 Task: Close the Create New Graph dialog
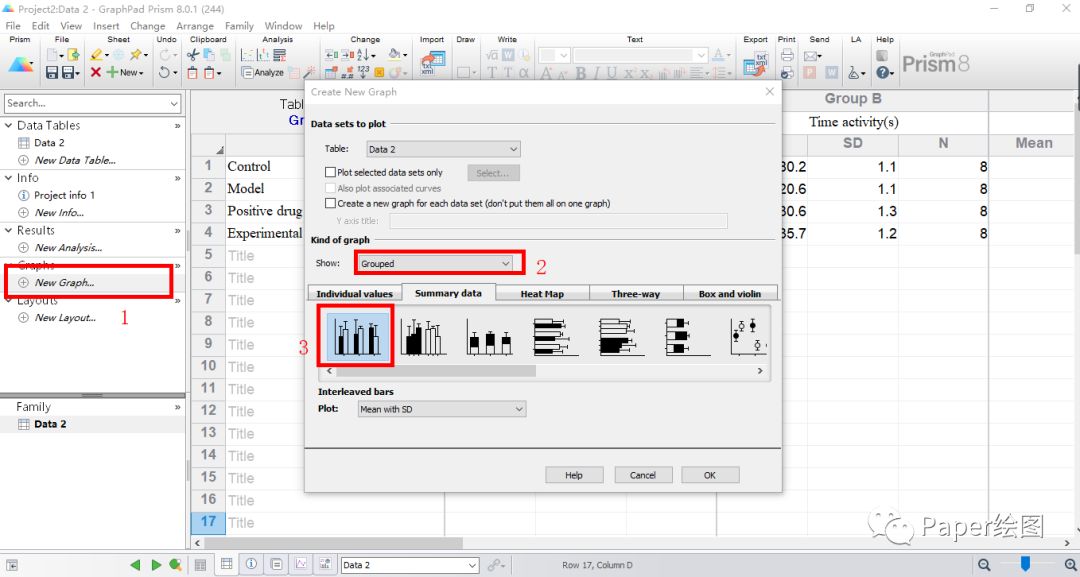click(x=769, y=92)
